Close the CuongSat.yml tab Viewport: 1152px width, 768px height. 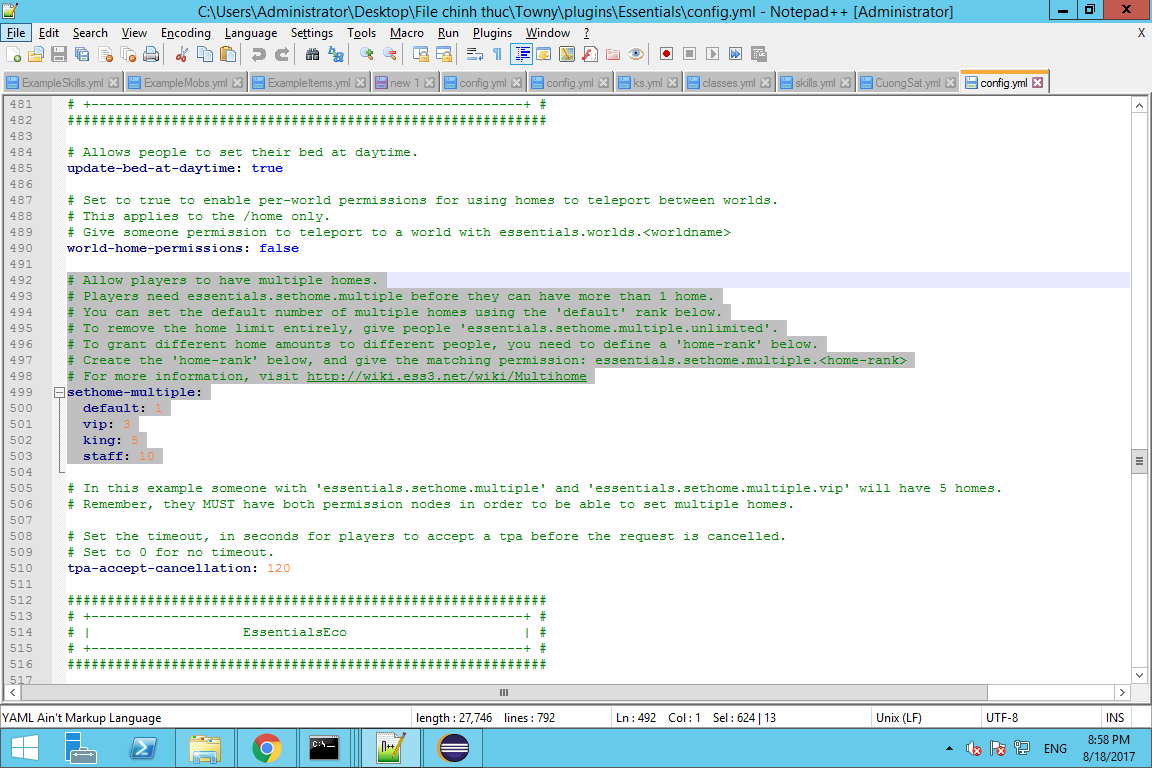click(949, 83)
